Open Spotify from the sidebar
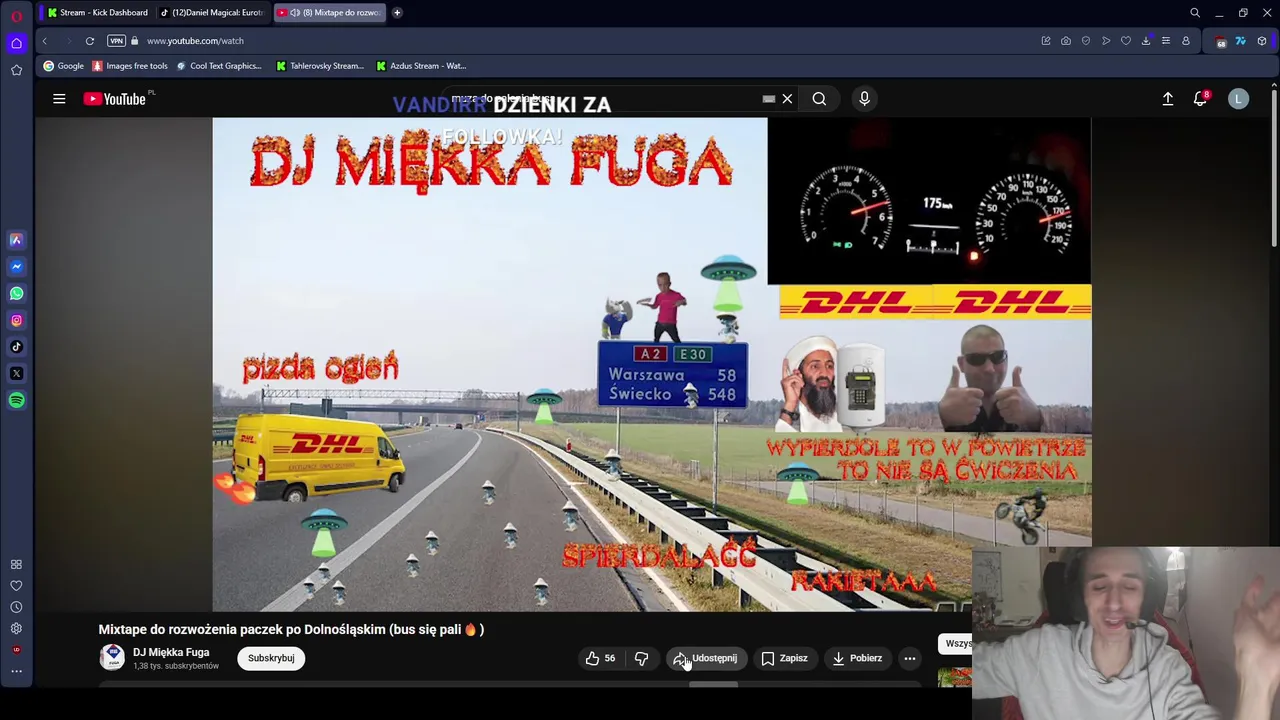 click(16, 400)
